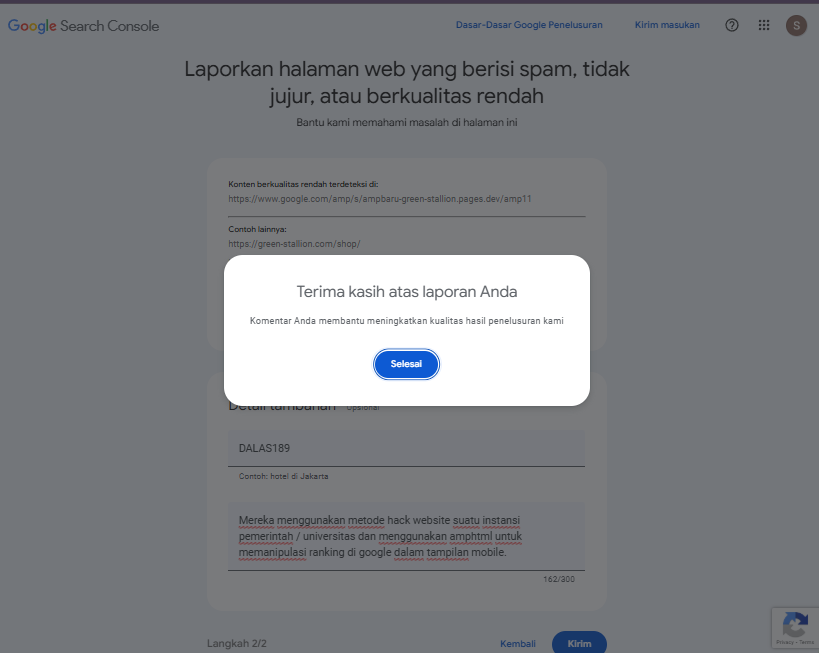Click the Contoh: hotel di Jakarta hint

click(x=284, y=476)
